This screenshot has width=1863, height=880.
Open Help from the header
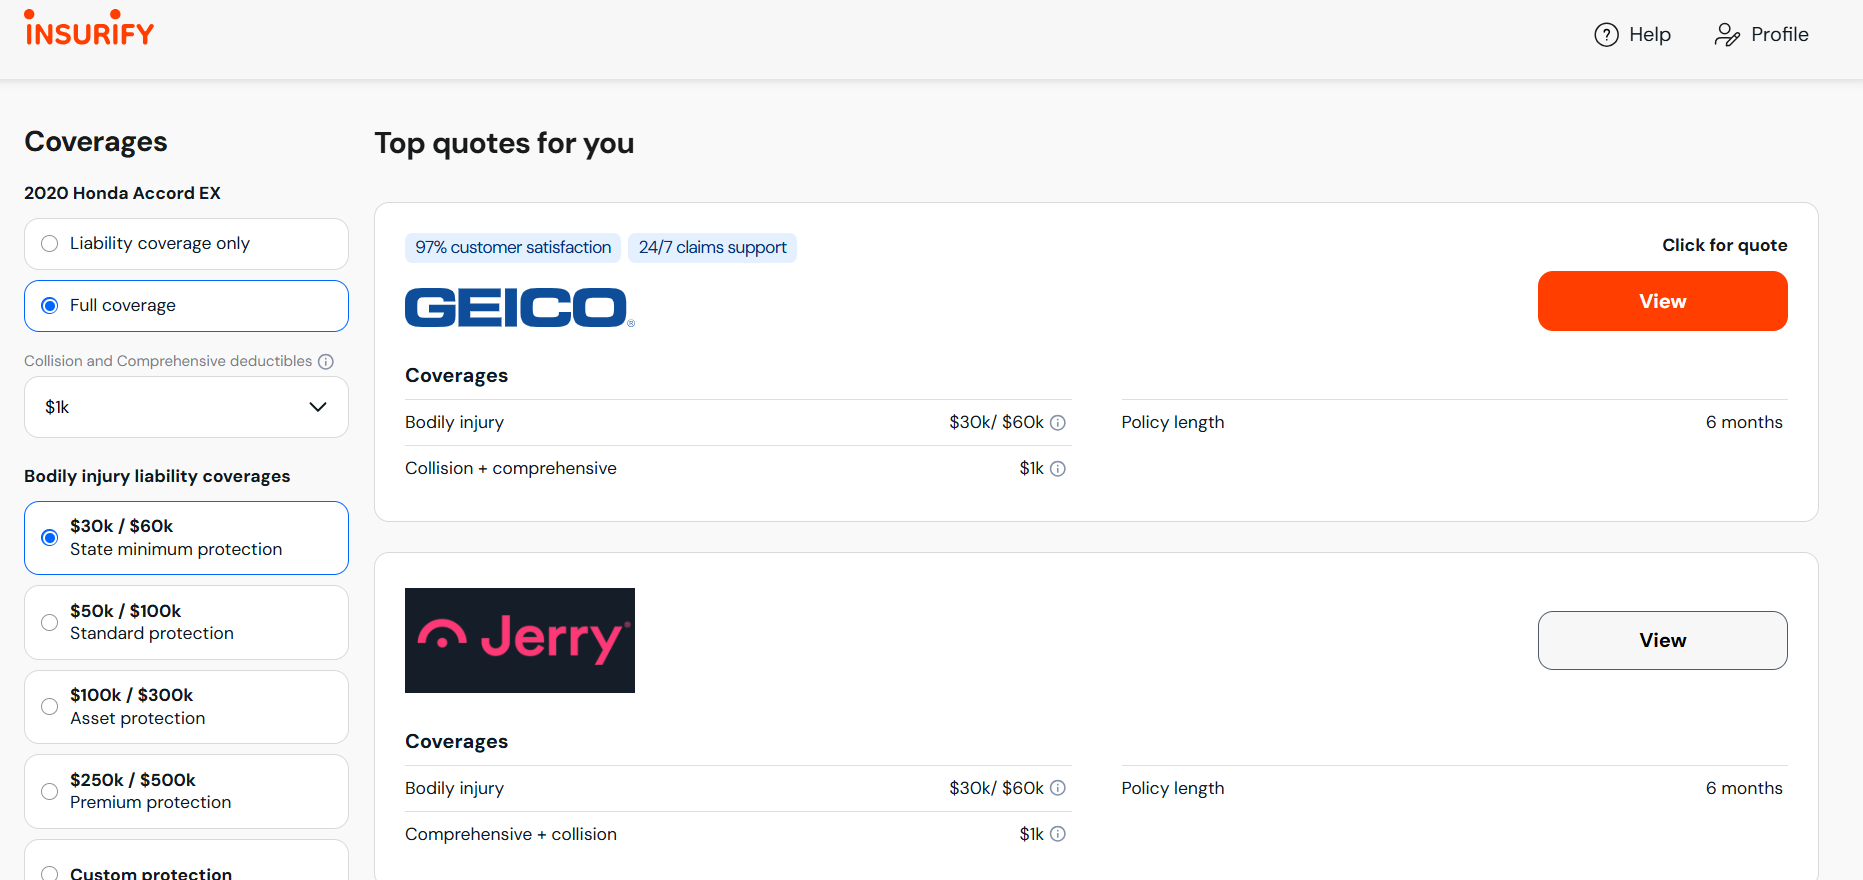(1632, 35)
